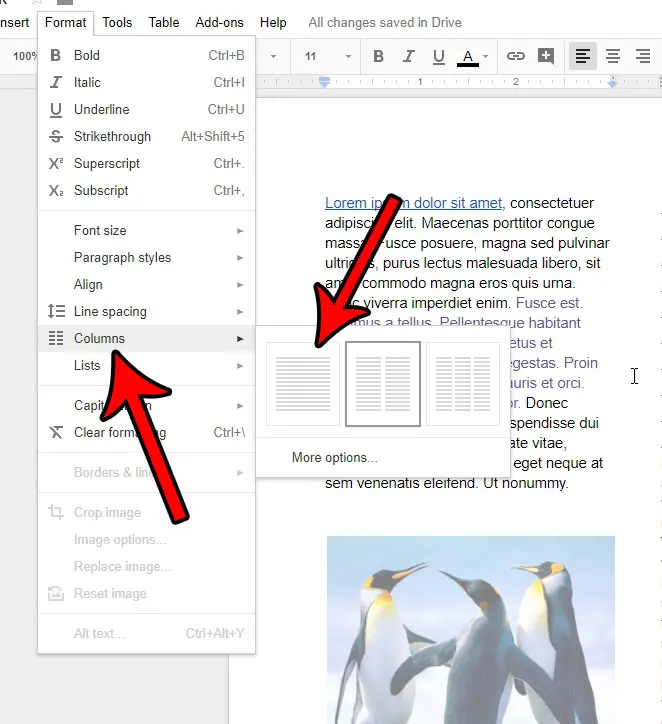Center align text via toolbar icon
Viewport: 662px width, 724px height.
pyautogui.click(x=613, y=56)
